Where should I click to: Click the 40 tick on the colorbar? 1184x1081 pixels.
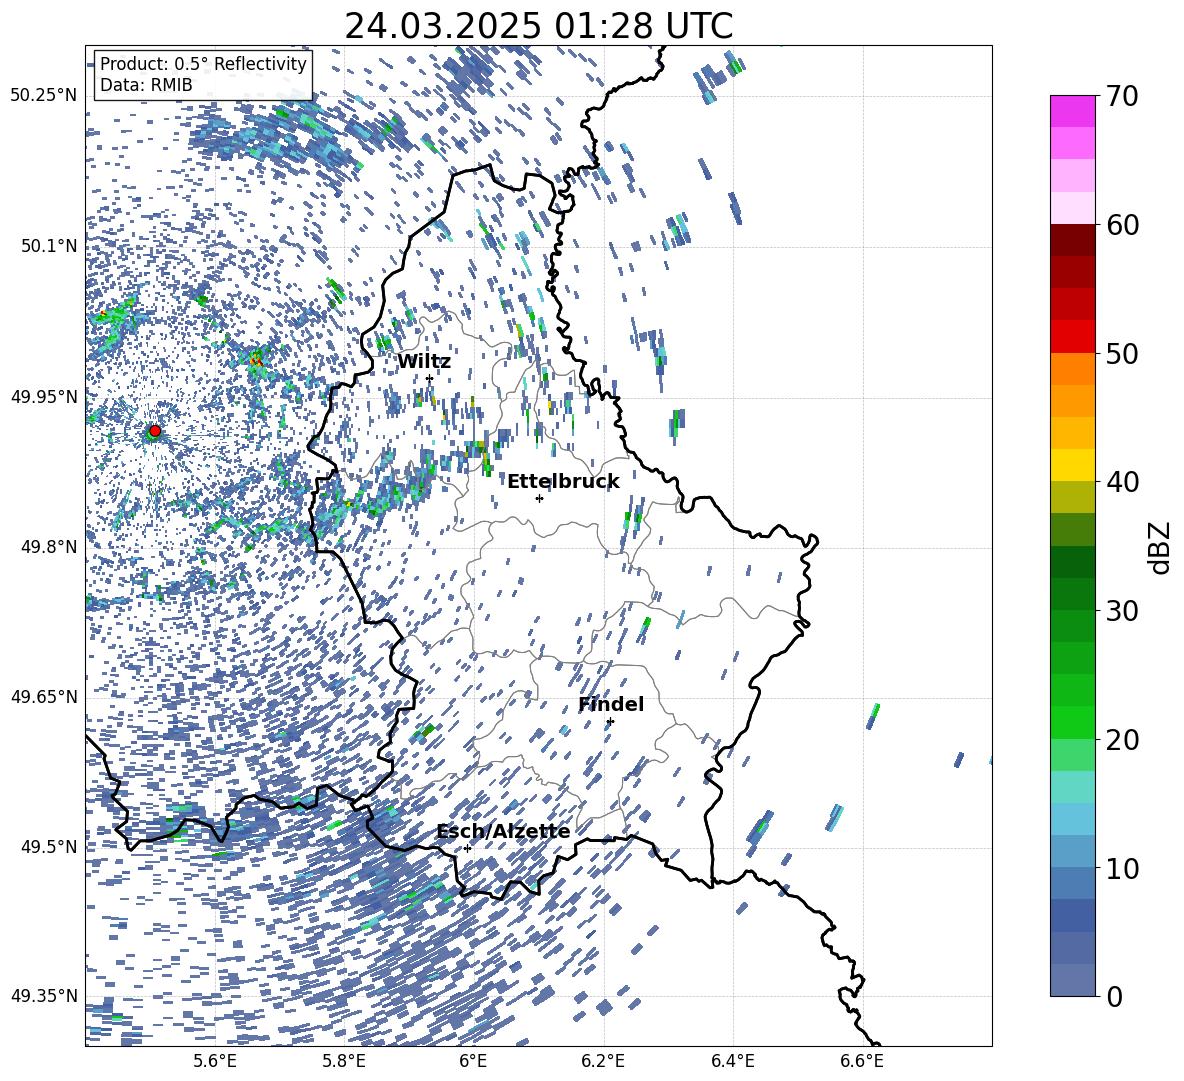tap(1122, 482)
